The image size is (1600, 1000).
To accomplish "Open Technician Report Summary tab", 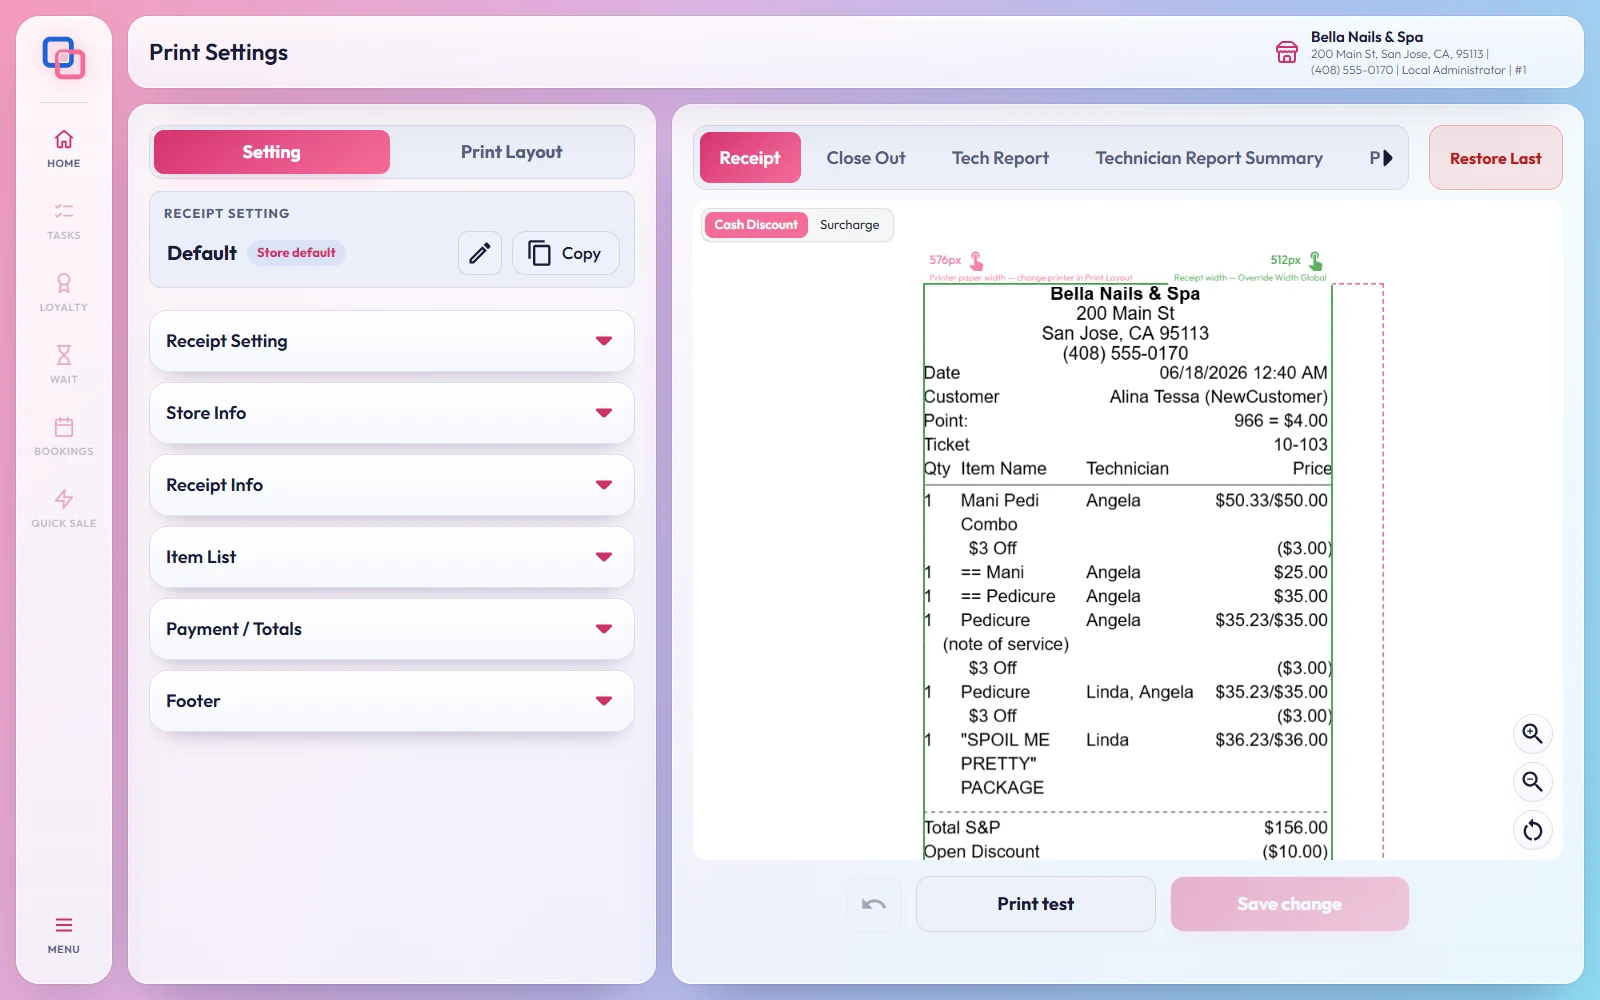I will [1209, 158].
